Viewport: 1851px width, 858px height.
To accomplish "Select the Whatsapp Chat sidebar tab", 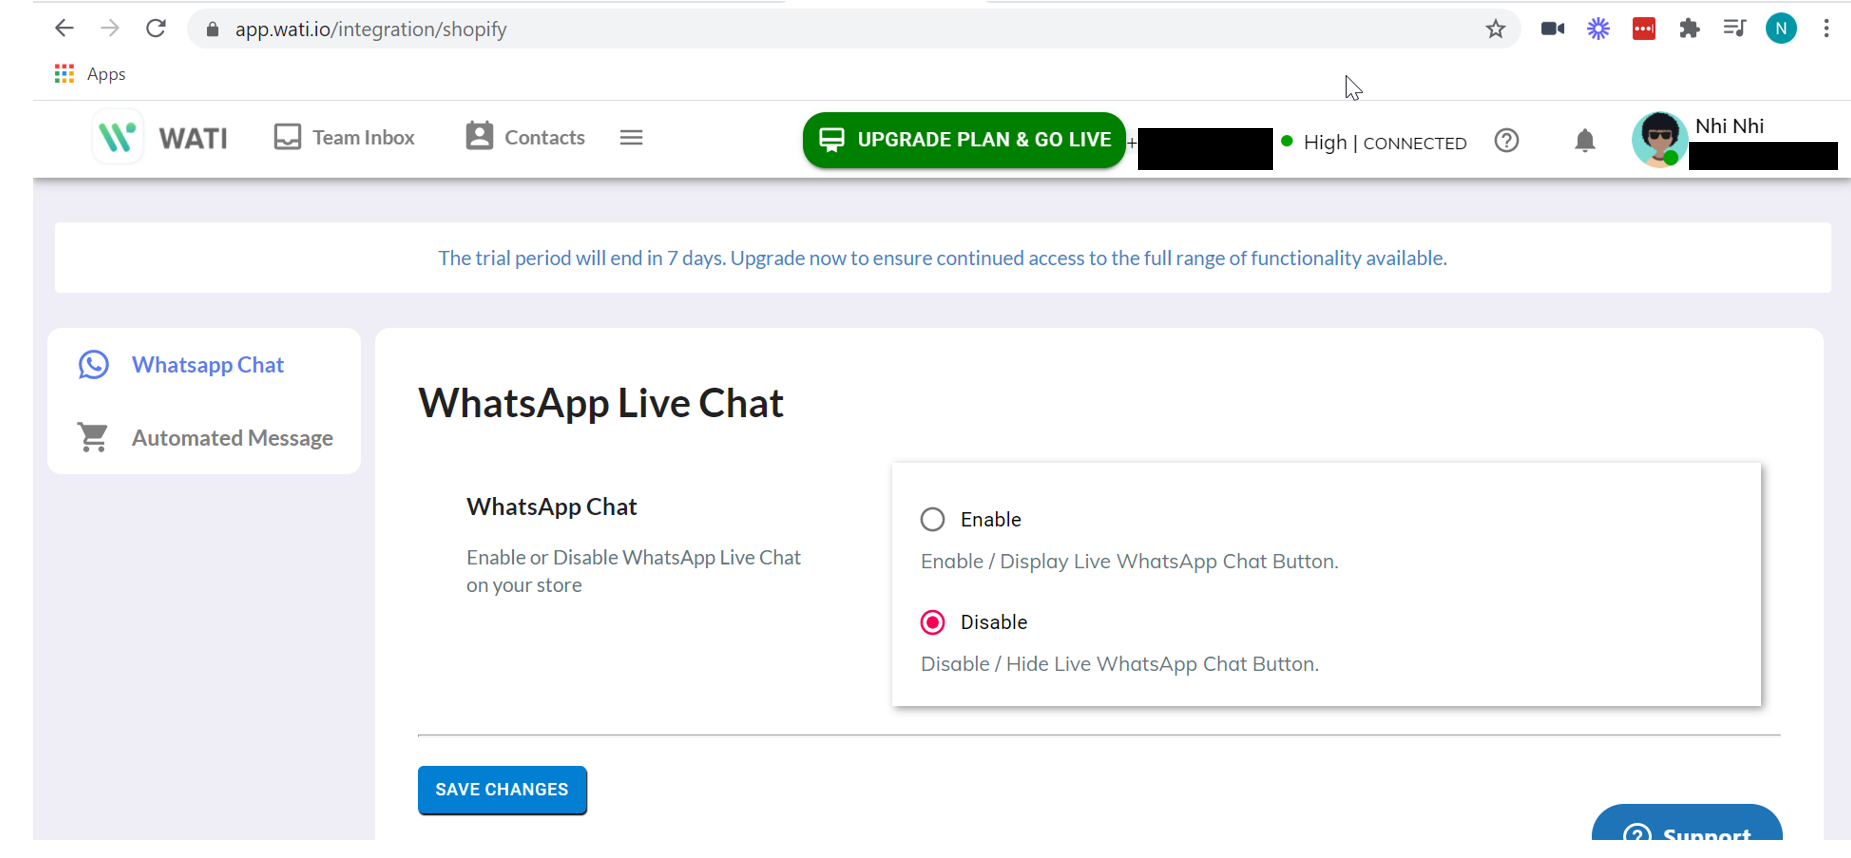I will click(x=204, y=365).
